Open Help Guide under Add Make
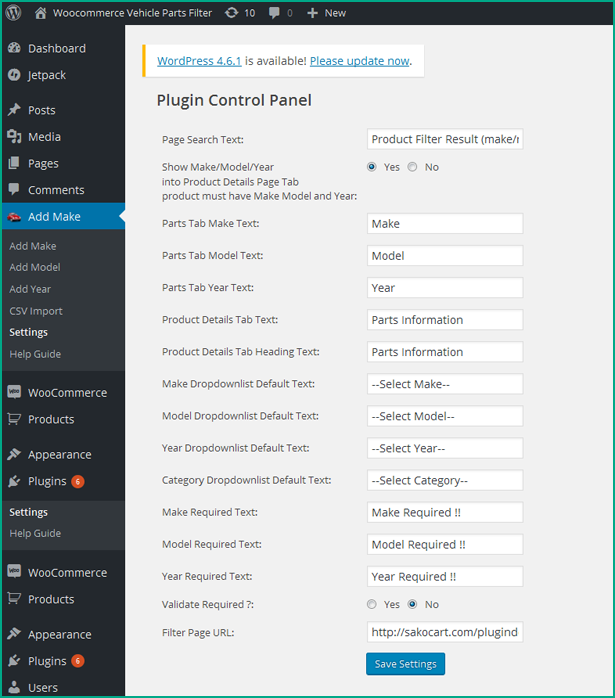This screenshot has height=698, width=615. (35, 354)
